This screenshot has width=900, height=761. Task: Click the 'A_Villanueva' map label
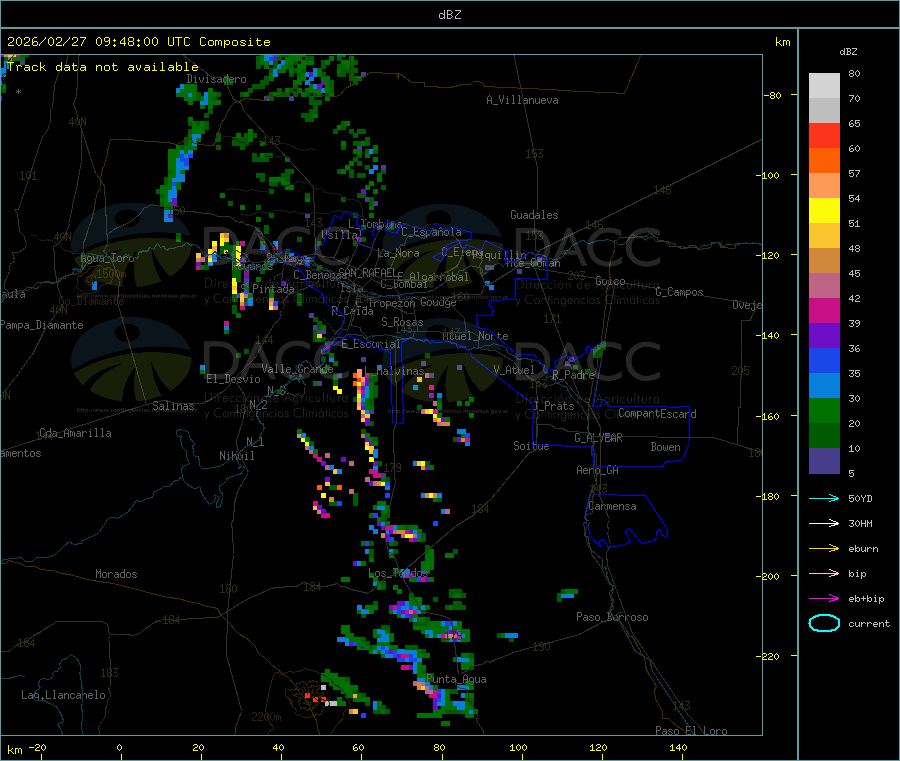point(522,100)
